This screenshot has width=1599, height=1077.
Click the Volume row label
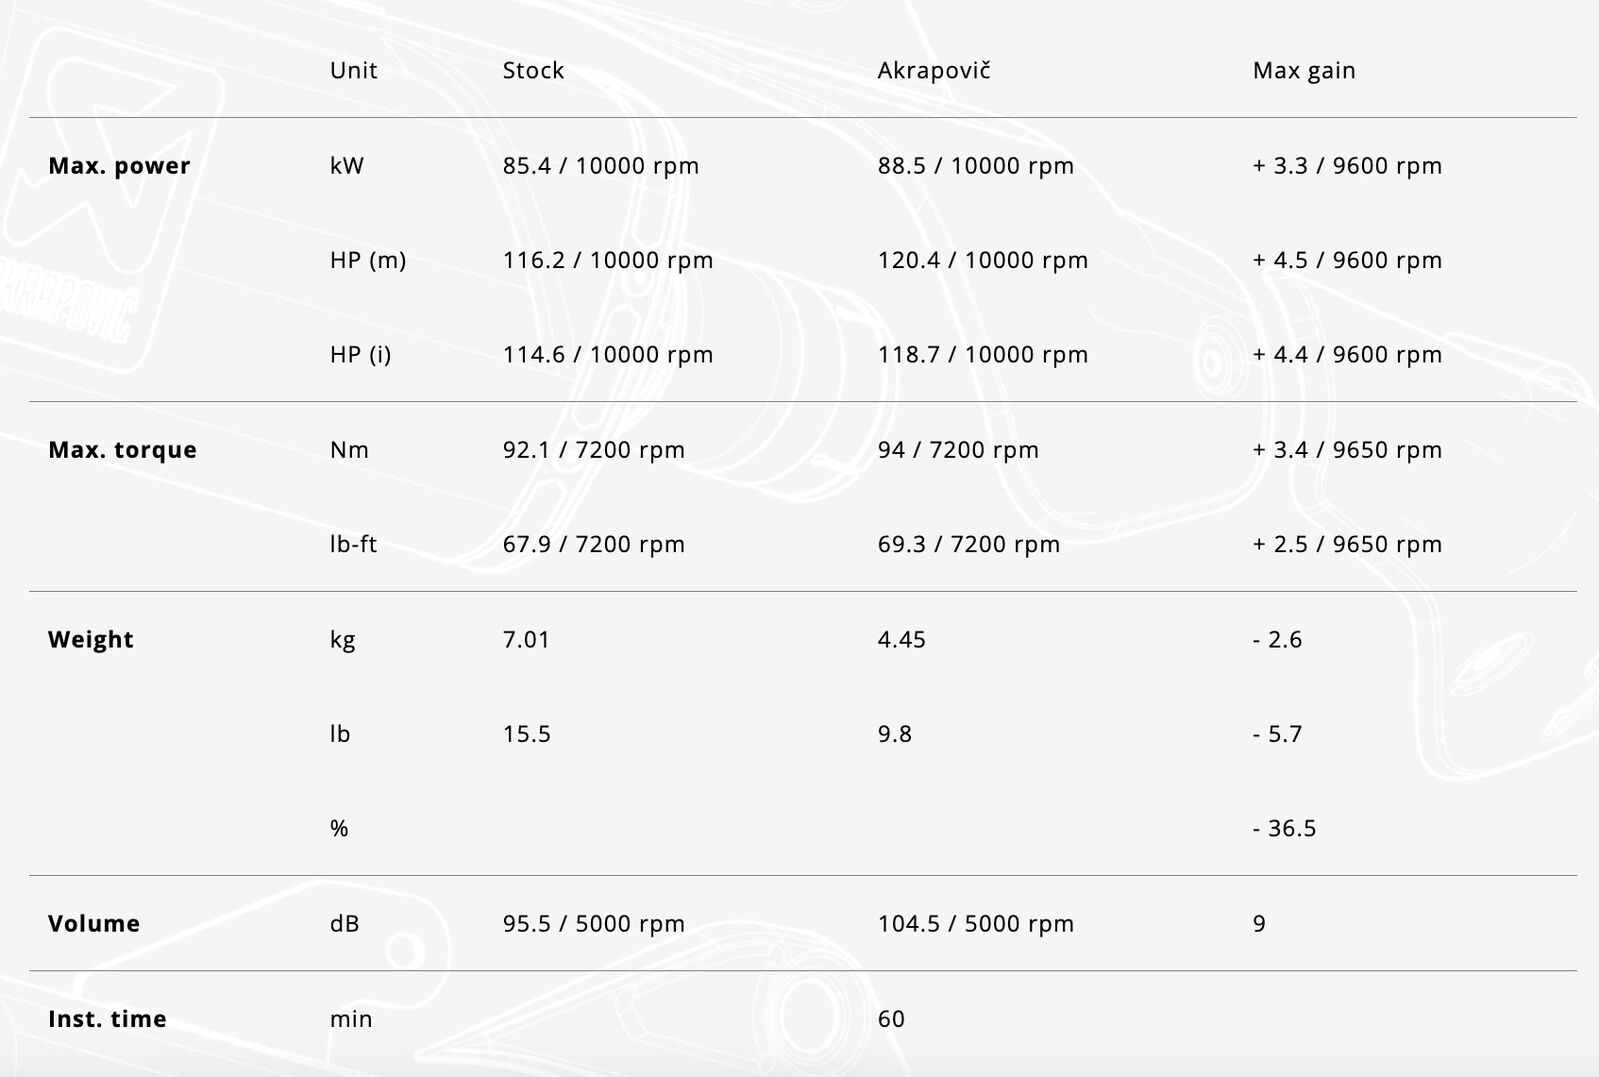94,923
